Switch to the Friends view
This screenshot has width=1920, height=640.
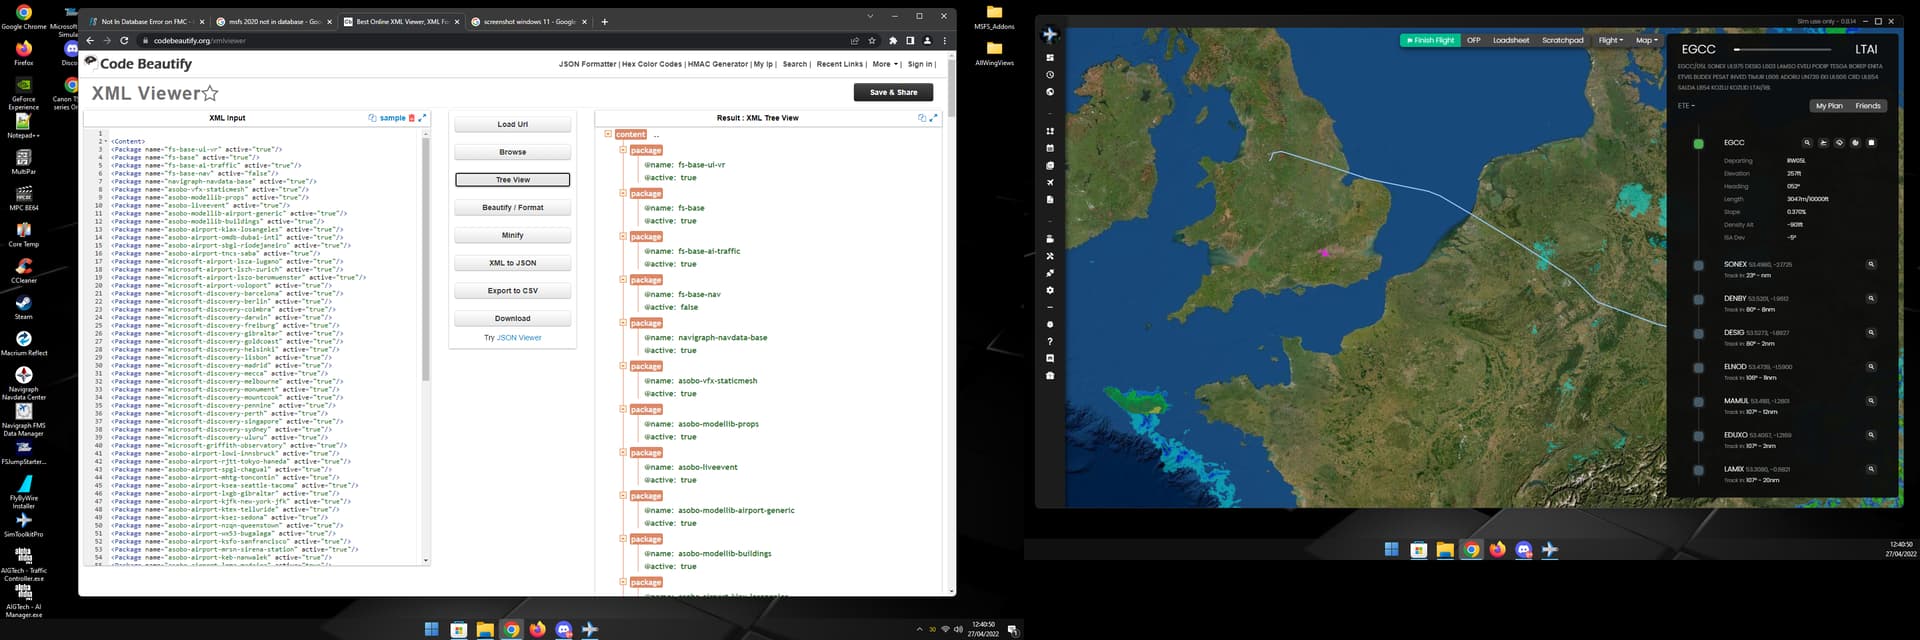1868,105
